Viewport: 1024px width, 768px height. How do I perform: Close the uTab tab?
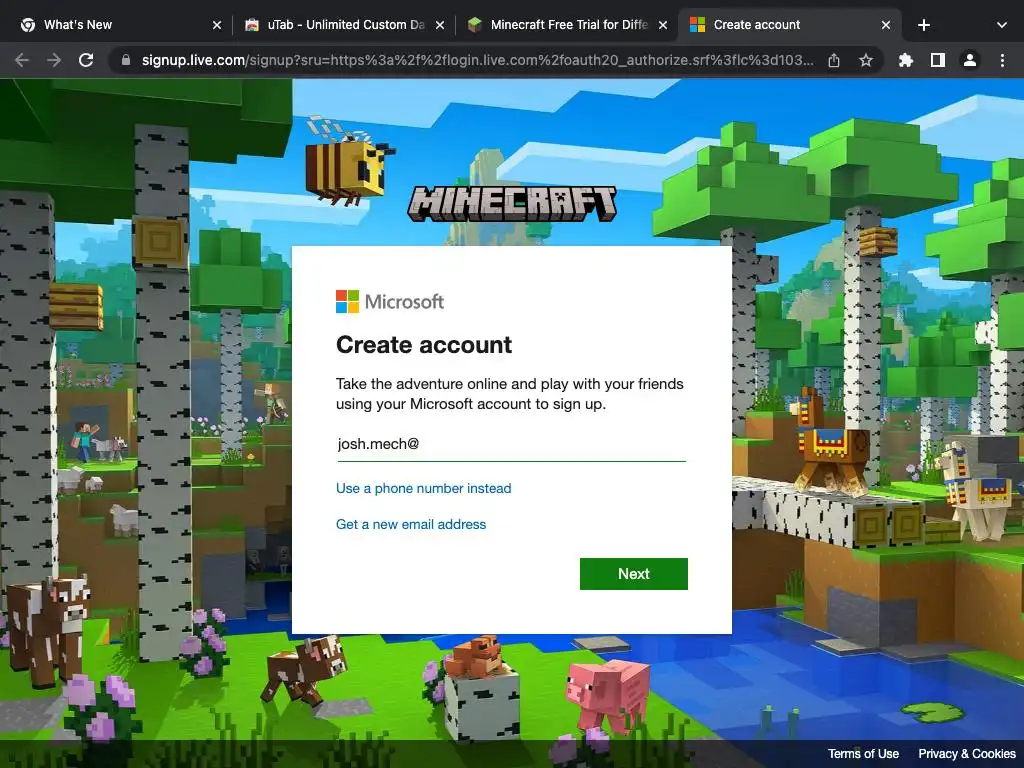coord(440,25)
